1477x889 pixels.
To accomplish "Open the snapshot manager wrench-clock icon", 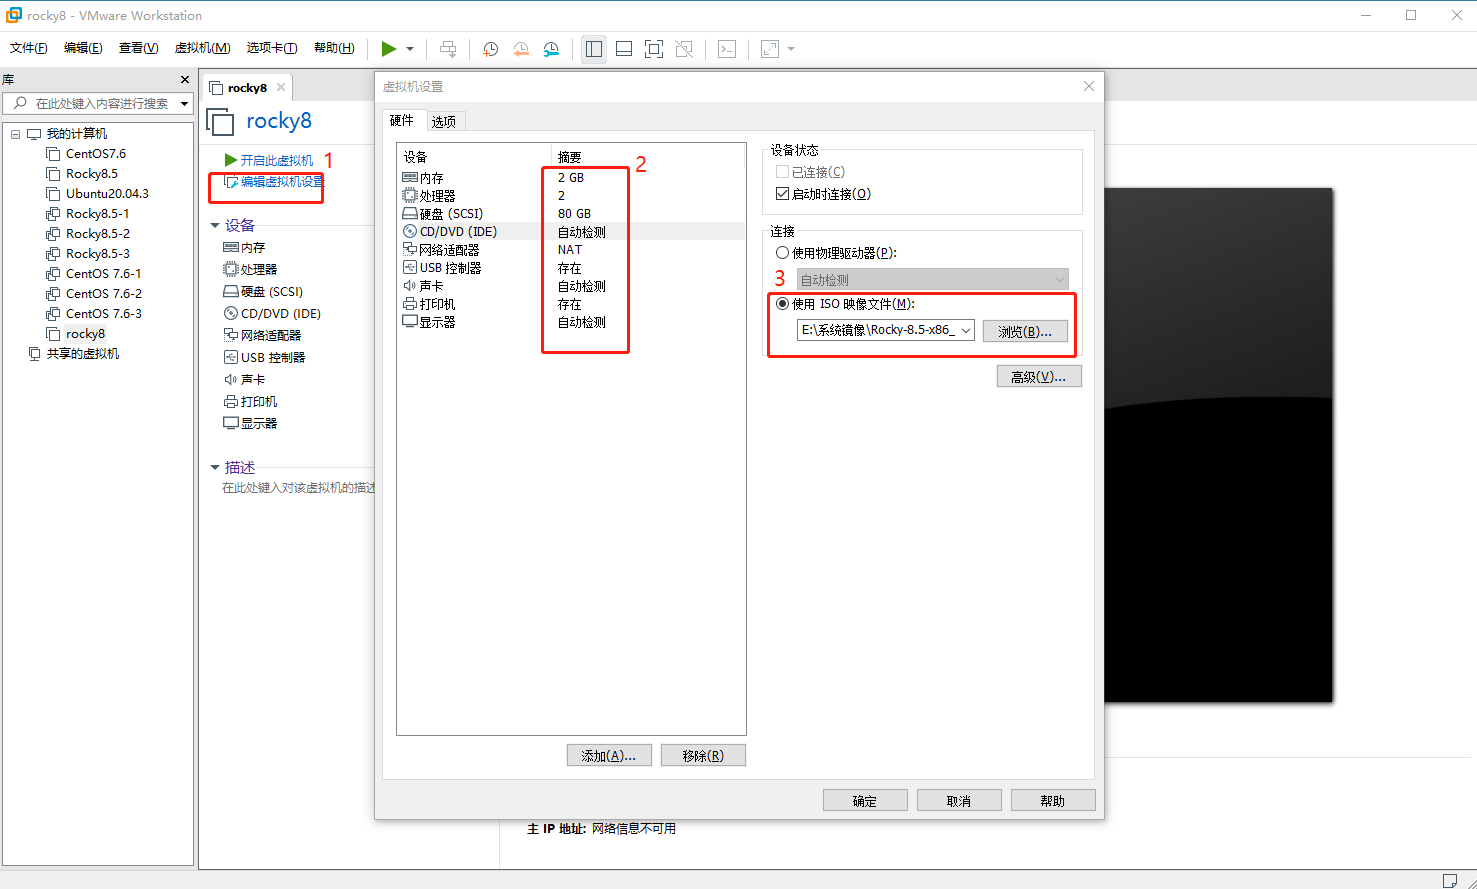I will [x=552, y=49].
